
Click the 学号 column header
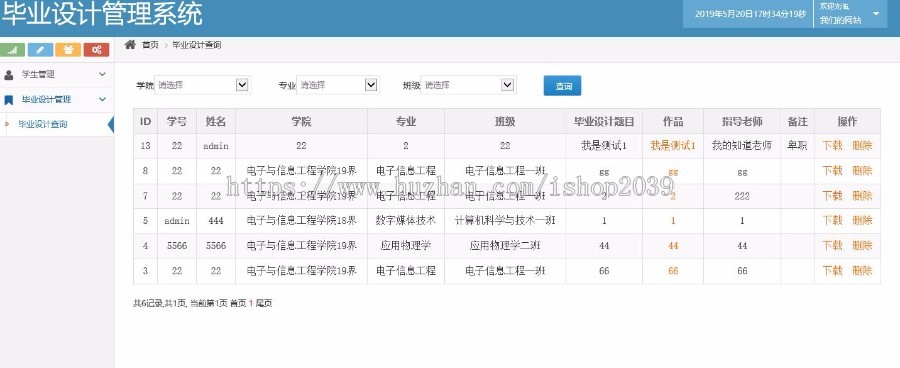pos(177,121)
